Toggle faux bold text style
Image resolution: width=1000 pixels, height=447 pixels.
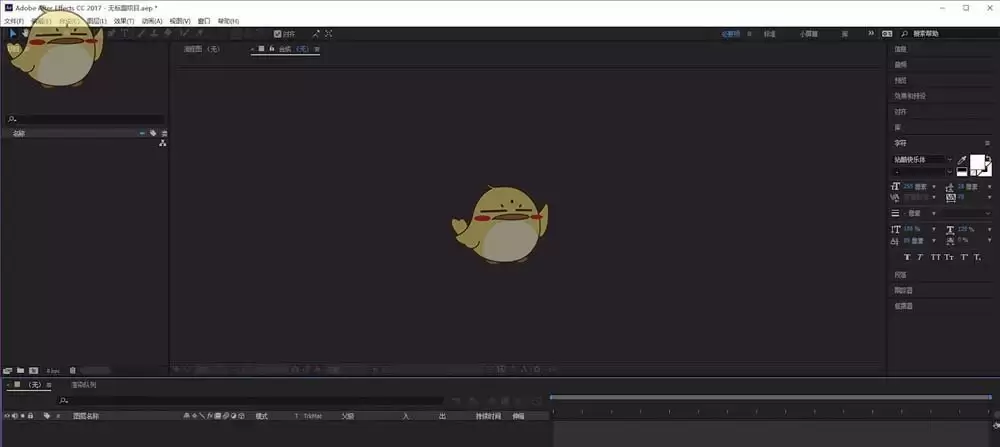[908, 257]
